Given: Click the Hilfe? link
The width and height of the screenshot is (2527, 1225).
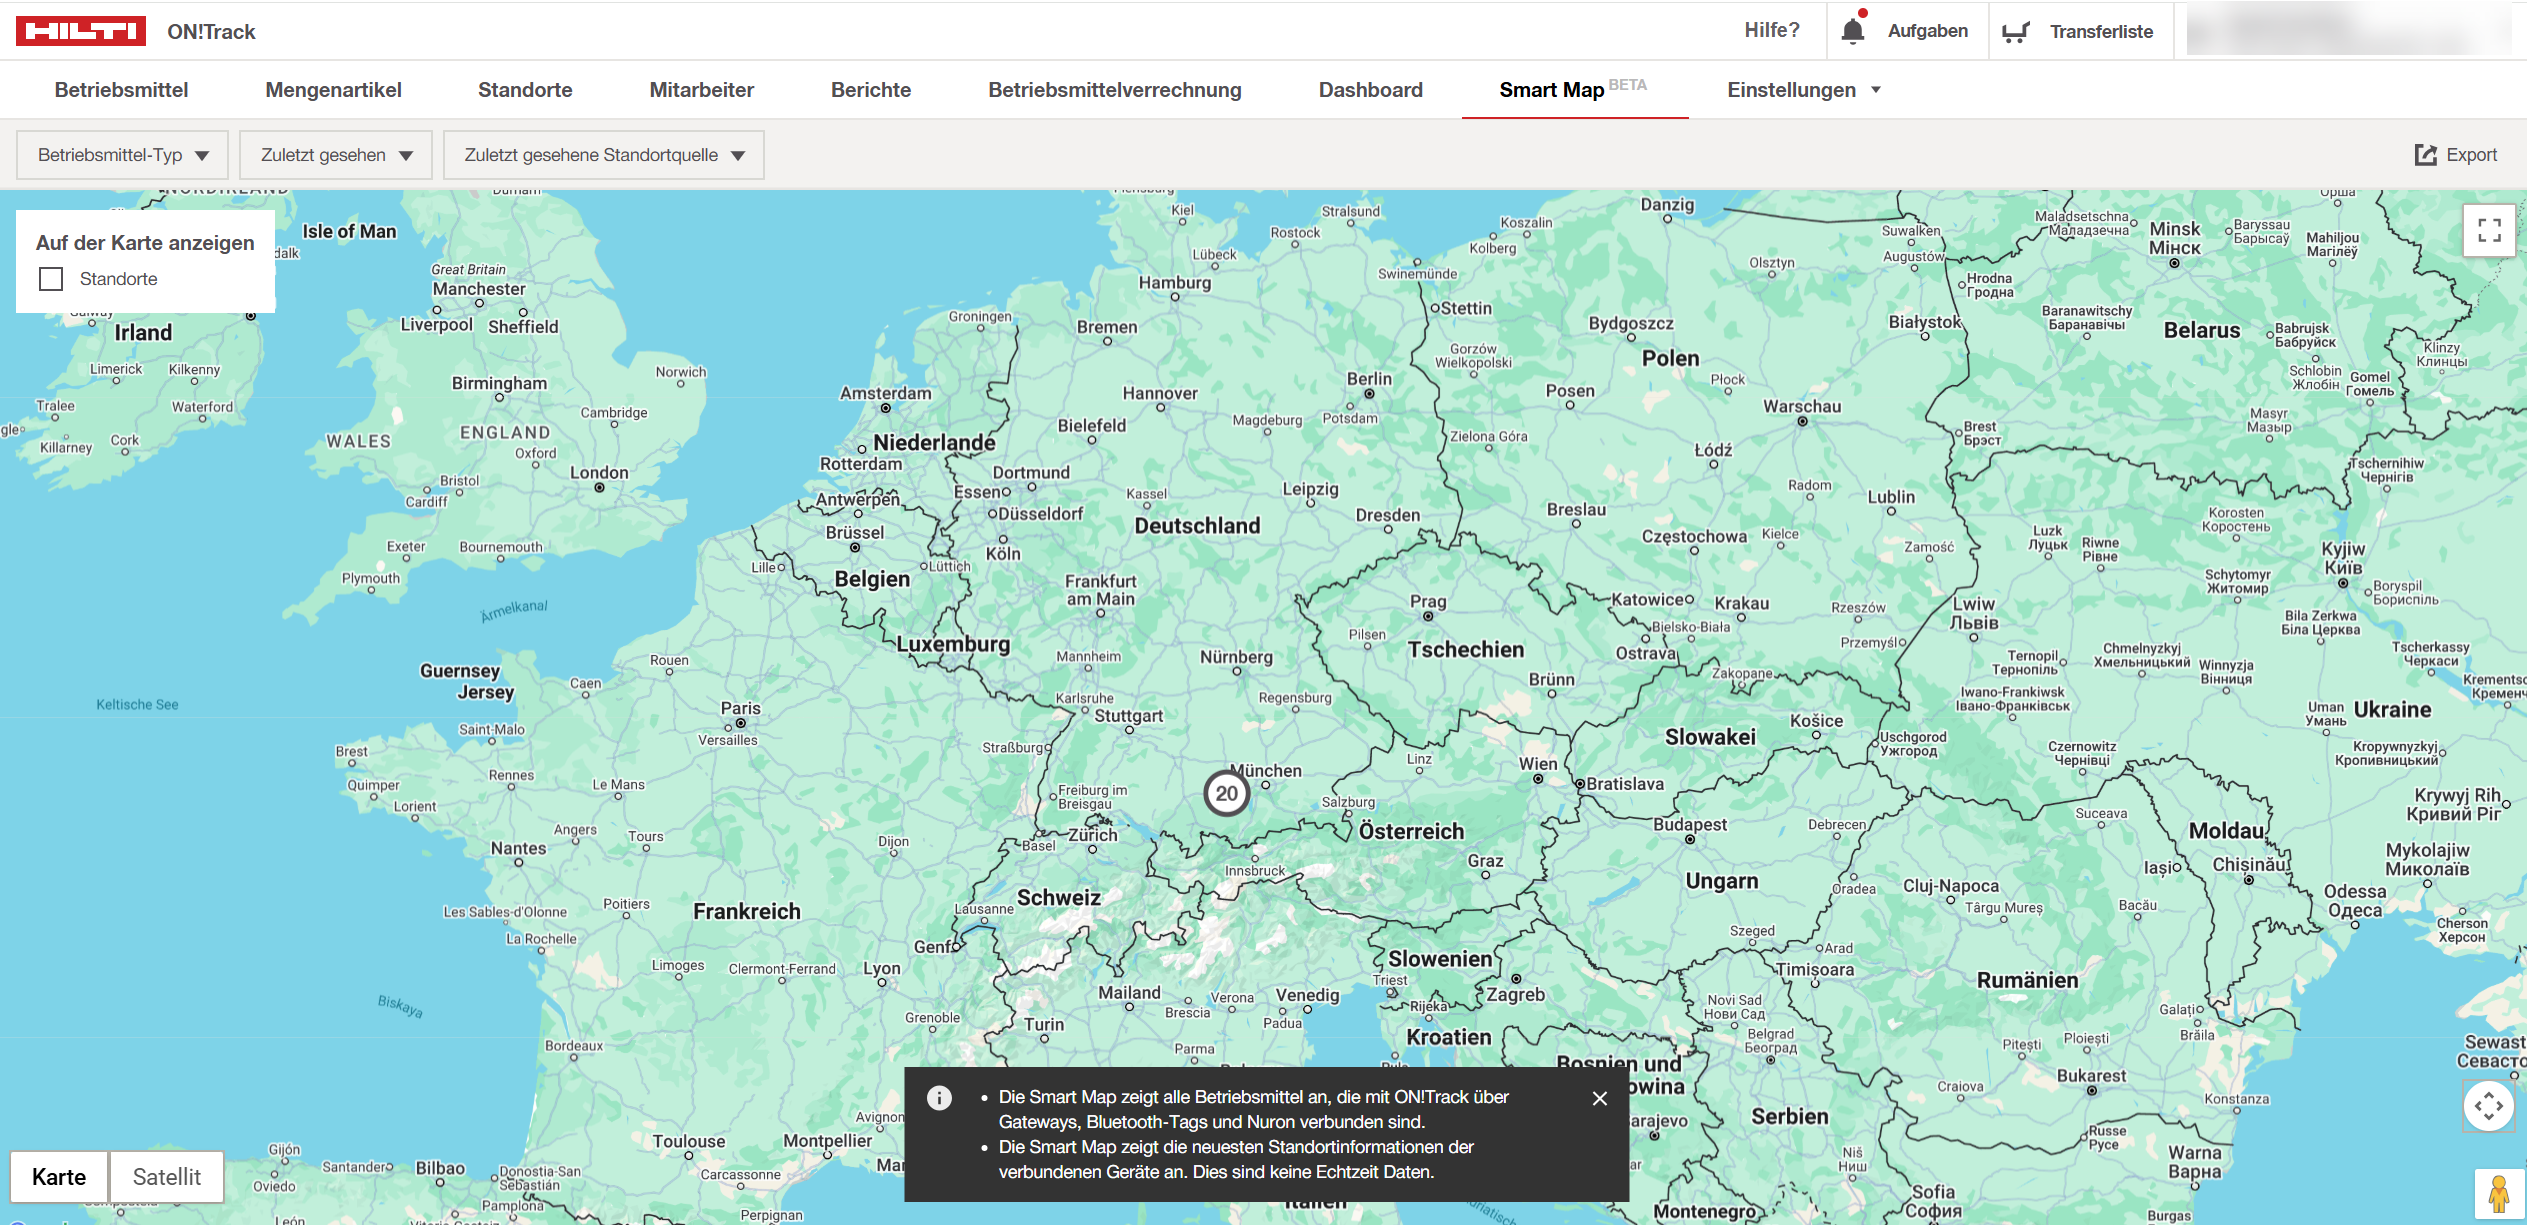Looking at the screenshot, I should [x=1771, y=30].
